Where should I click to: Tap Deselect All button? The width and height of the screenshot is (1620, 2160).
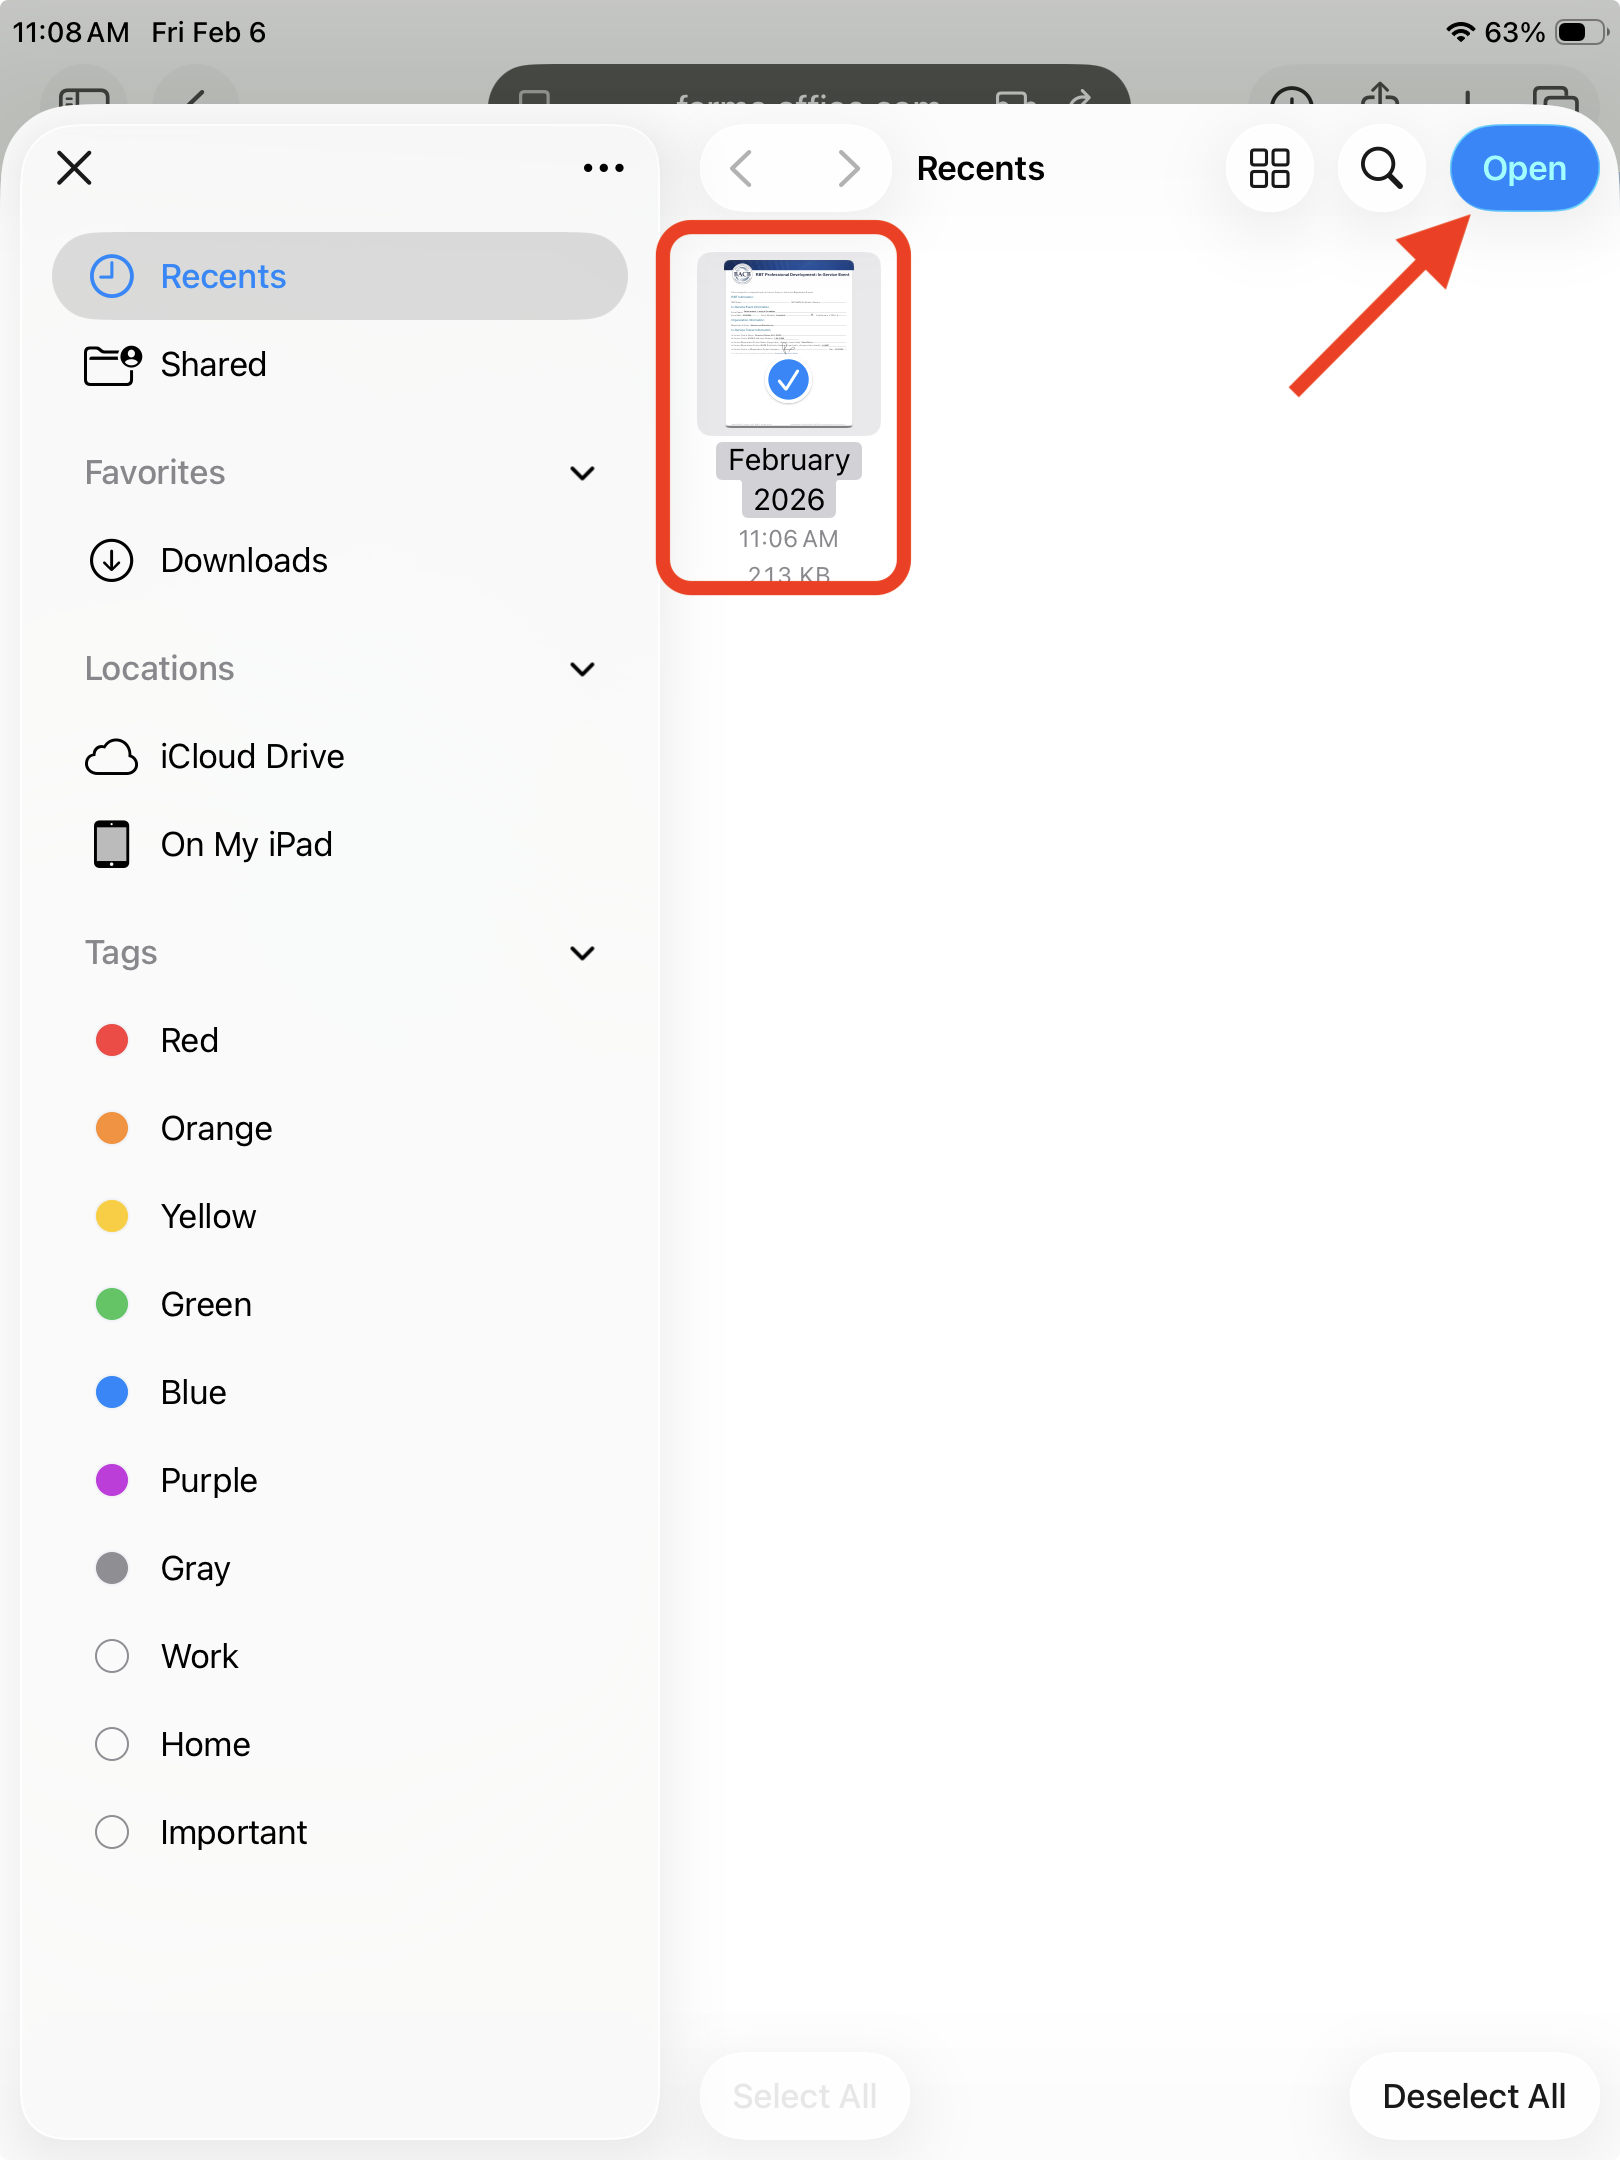pos(1474,2096)
